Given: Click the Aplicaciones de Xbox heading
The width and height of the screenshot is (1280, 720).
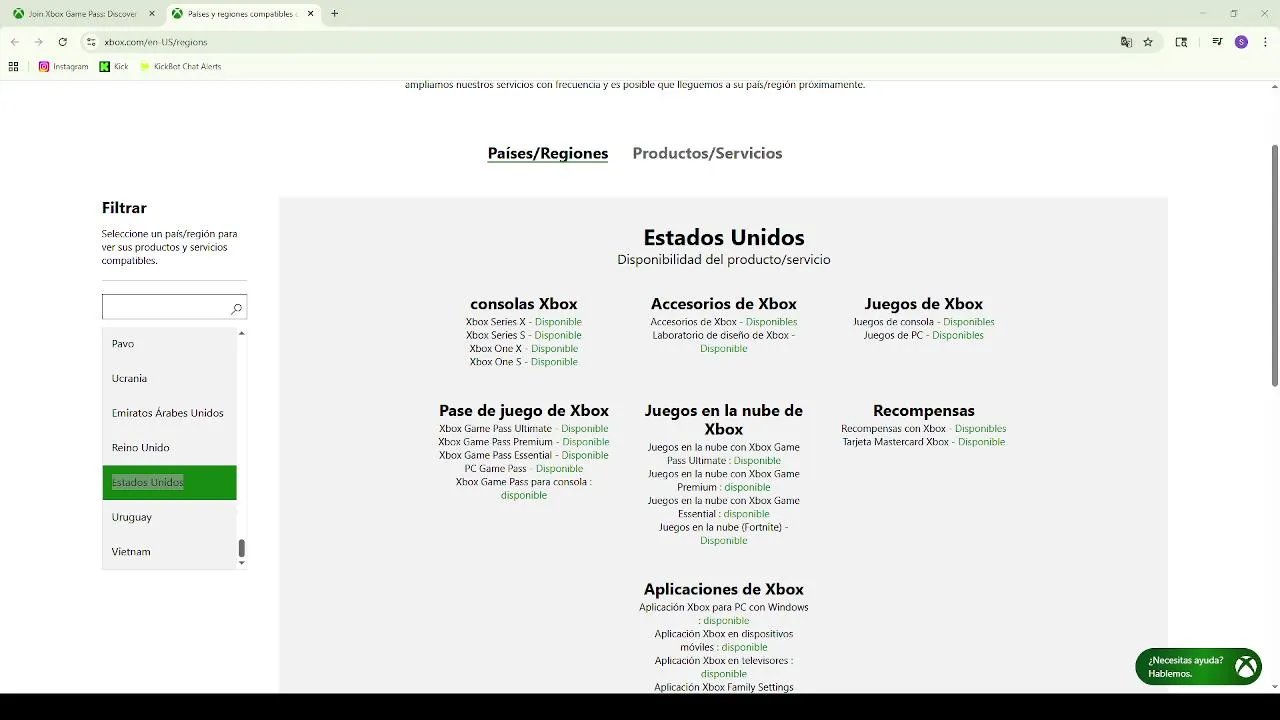Looking at the screenshot, I should (x=724, y=589).
